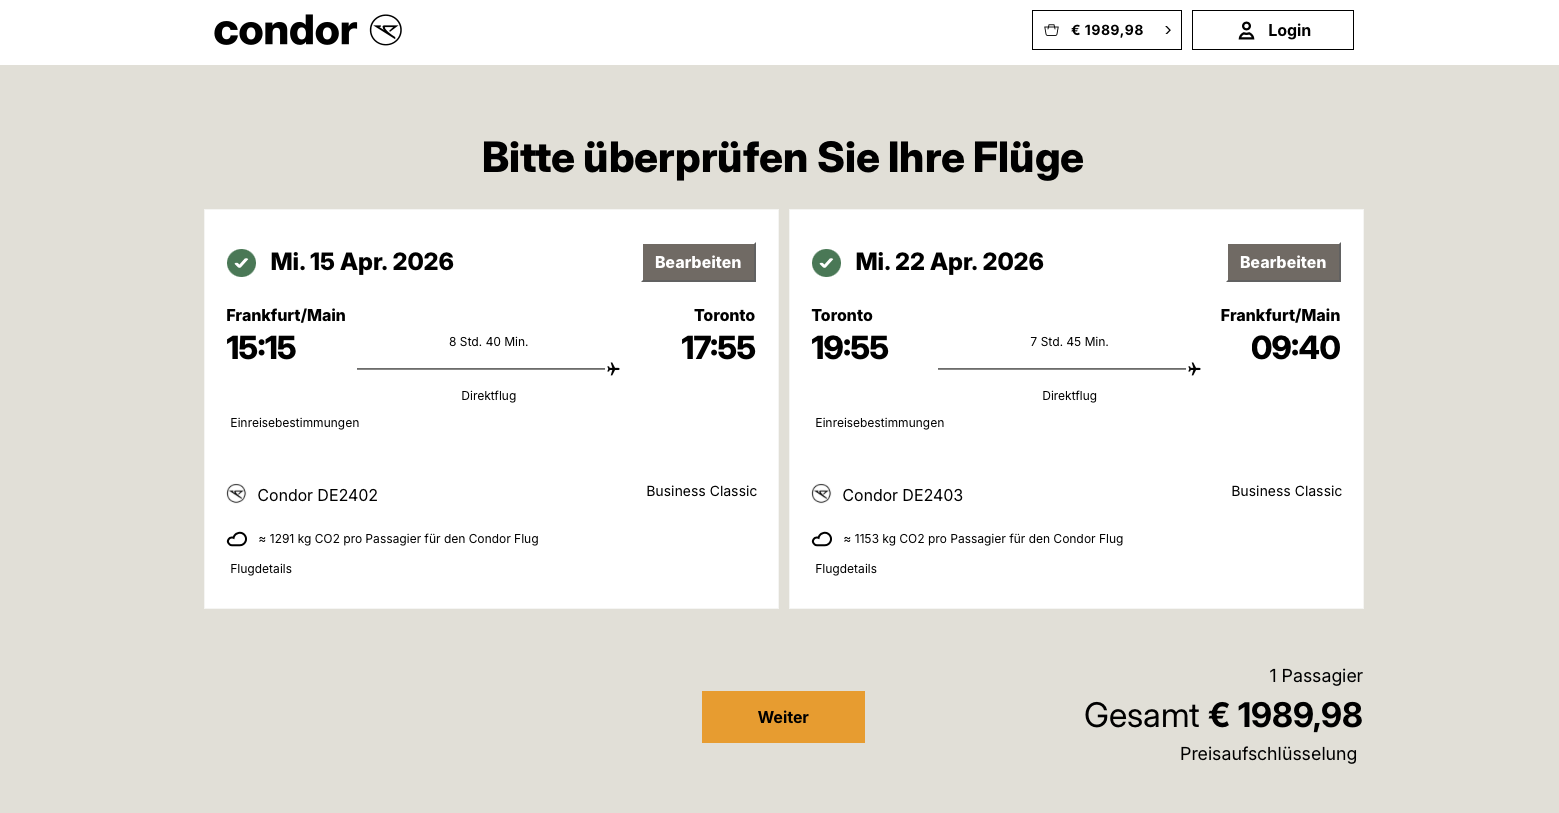Edit the outbound Frankfurt–Toronto flight
This screenshot has height=813, width=1559.
(x=698, y=262)
